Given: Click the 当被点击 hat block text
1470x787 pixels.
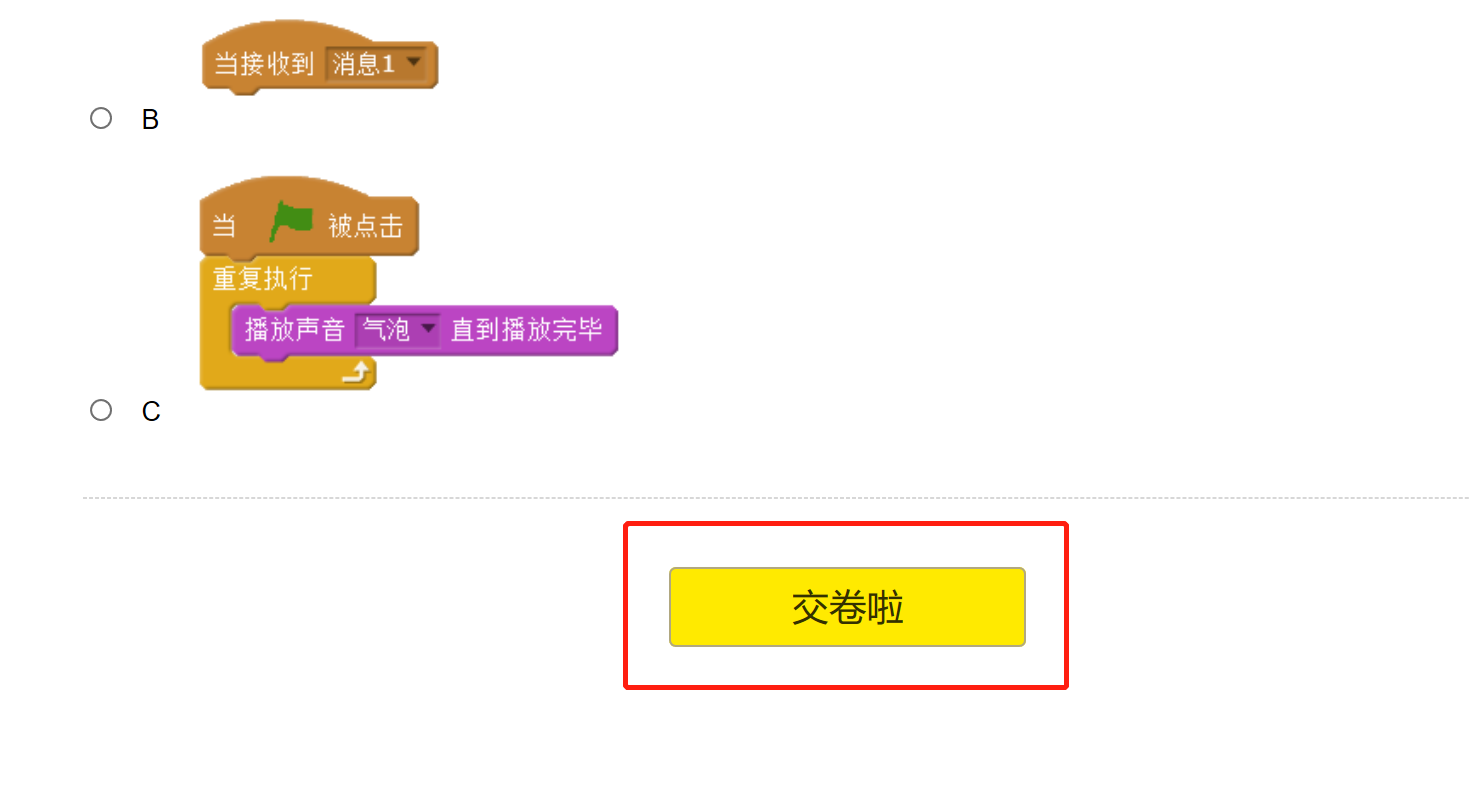Looking at the screenshot, I should pyautogui.click(x=309, y=226).
